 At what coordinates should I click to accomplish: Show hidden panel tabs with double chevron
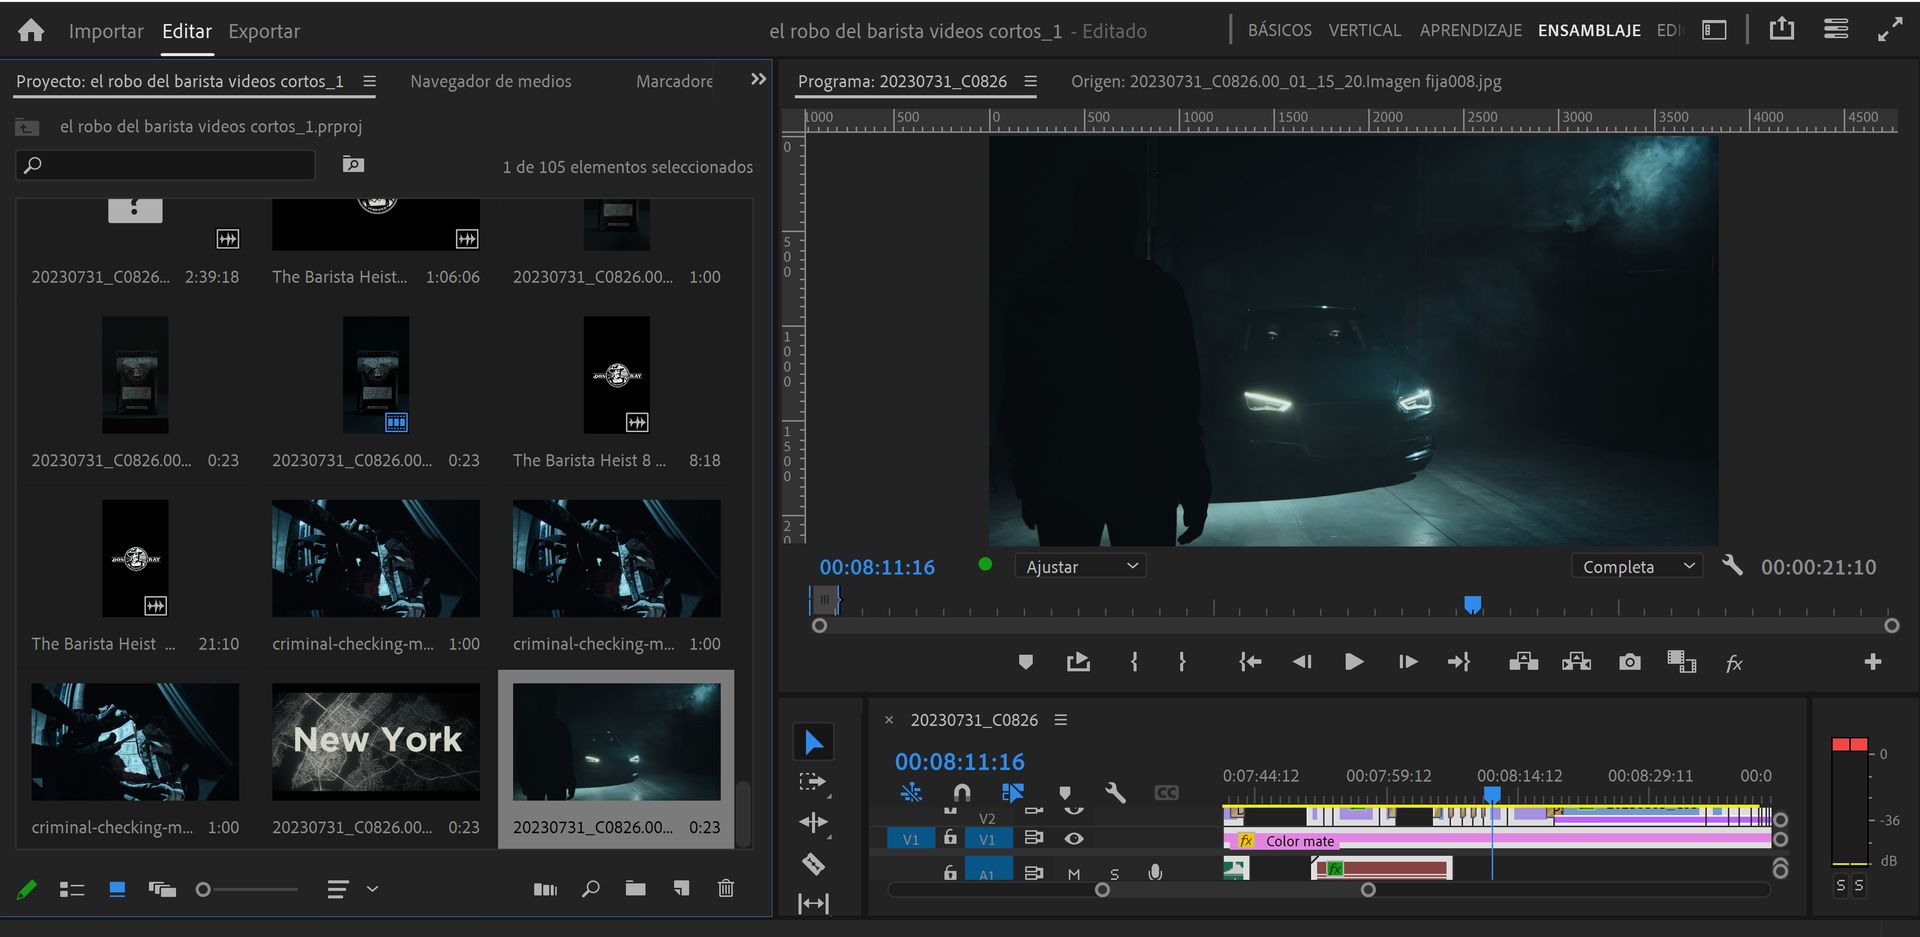point(758,79)
